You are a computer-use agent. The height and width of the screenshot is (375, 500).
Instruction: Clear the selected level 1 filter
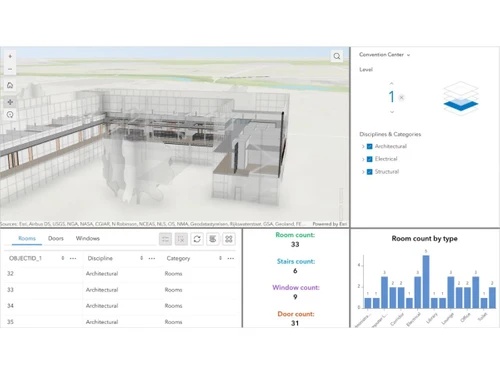tap(402, 97)
